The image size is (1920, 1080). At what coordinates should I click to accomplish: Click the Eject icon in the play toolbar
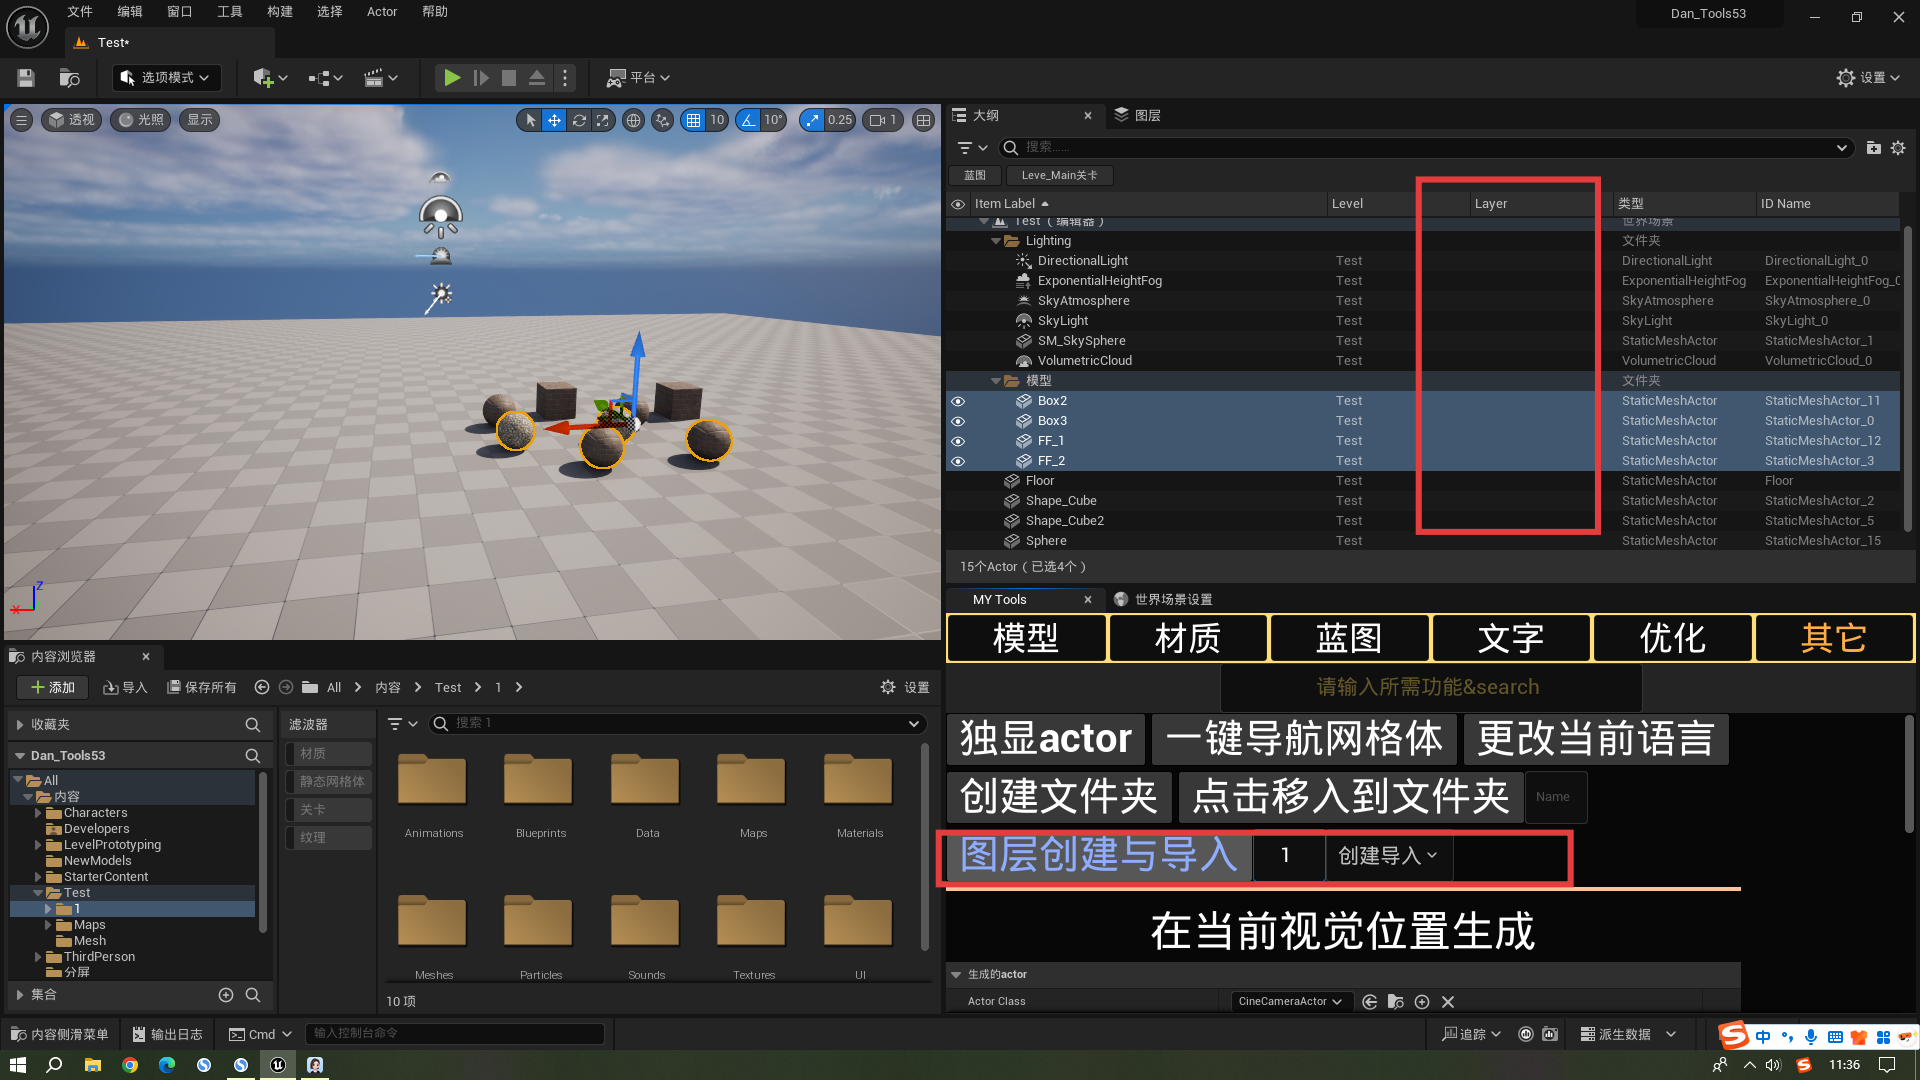click(x=537, y=78)
